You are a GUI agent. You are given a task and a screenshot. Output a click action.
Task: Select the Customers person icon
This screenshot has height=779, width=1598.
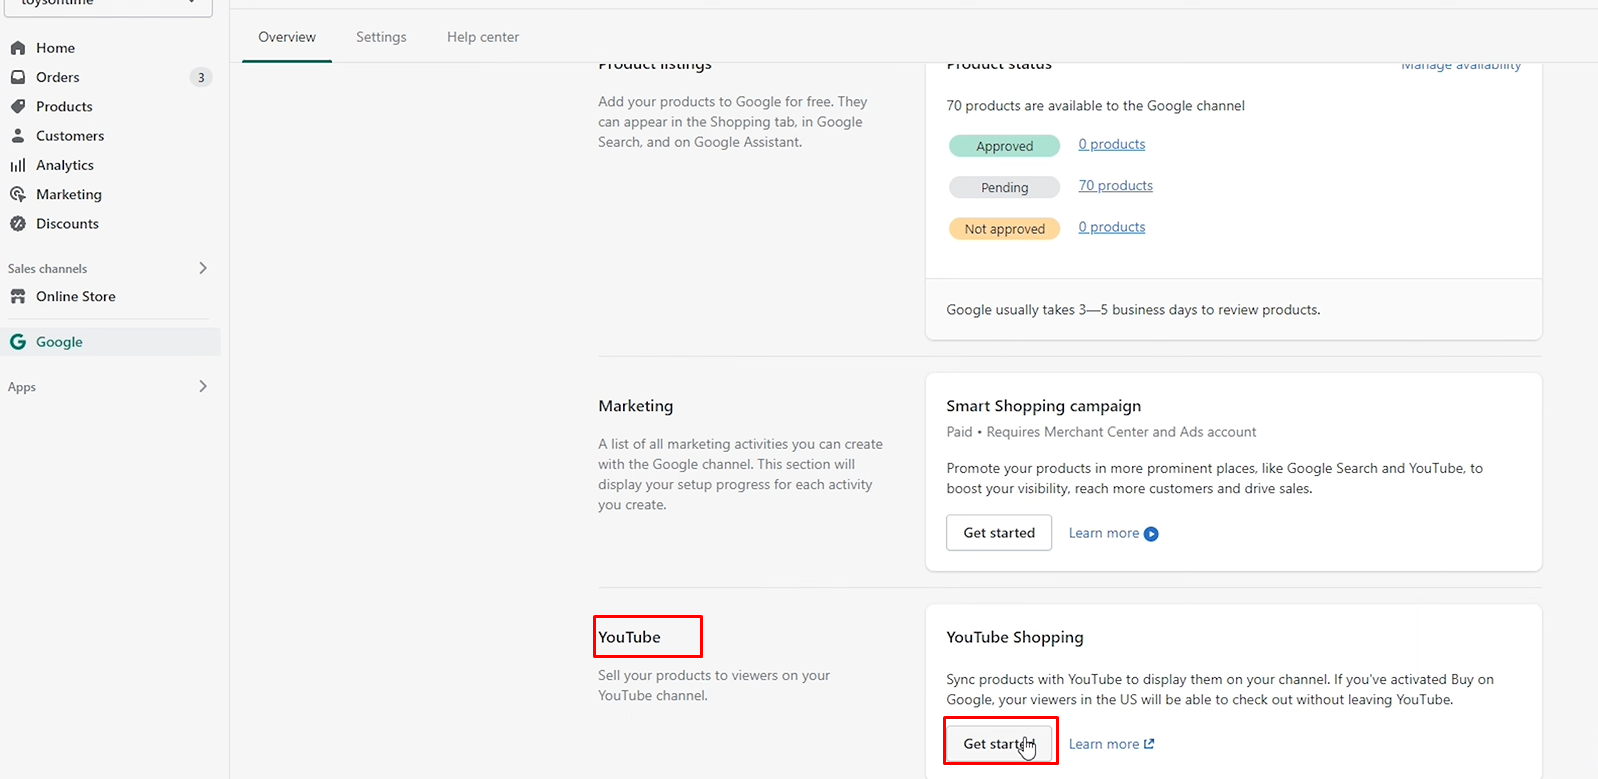click(18, 136)
